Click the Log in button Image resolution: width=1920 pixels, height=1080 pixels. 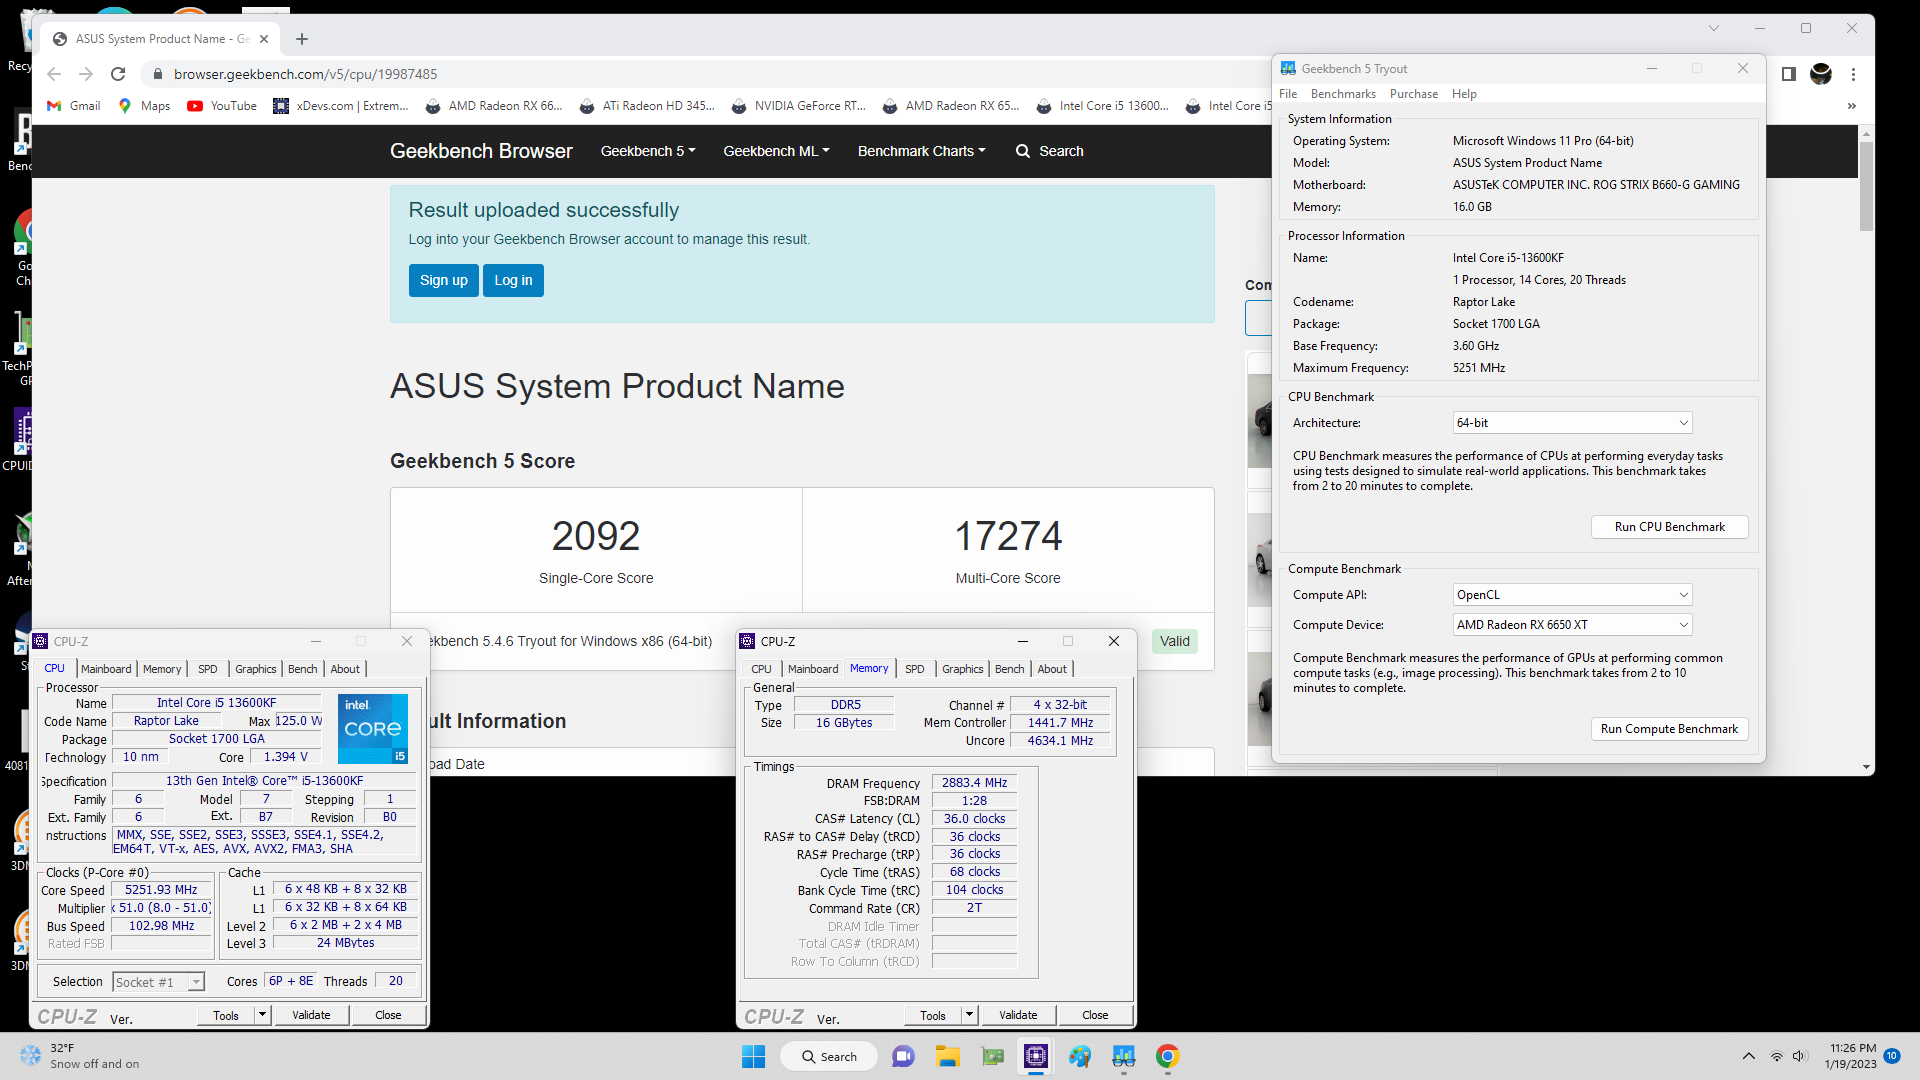(x=513, y=281)
